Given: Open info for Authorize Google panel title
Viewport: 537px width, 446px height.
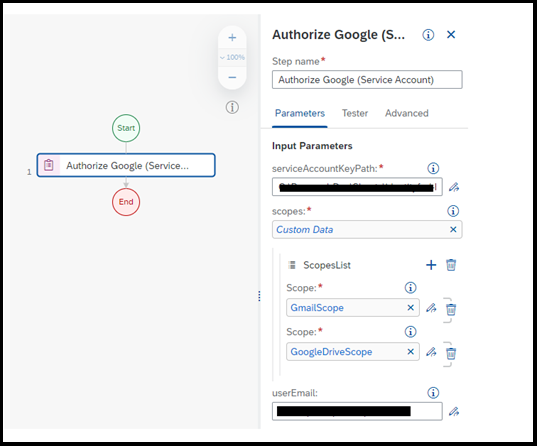Looking at the screenshot, I should pos(428,35).
